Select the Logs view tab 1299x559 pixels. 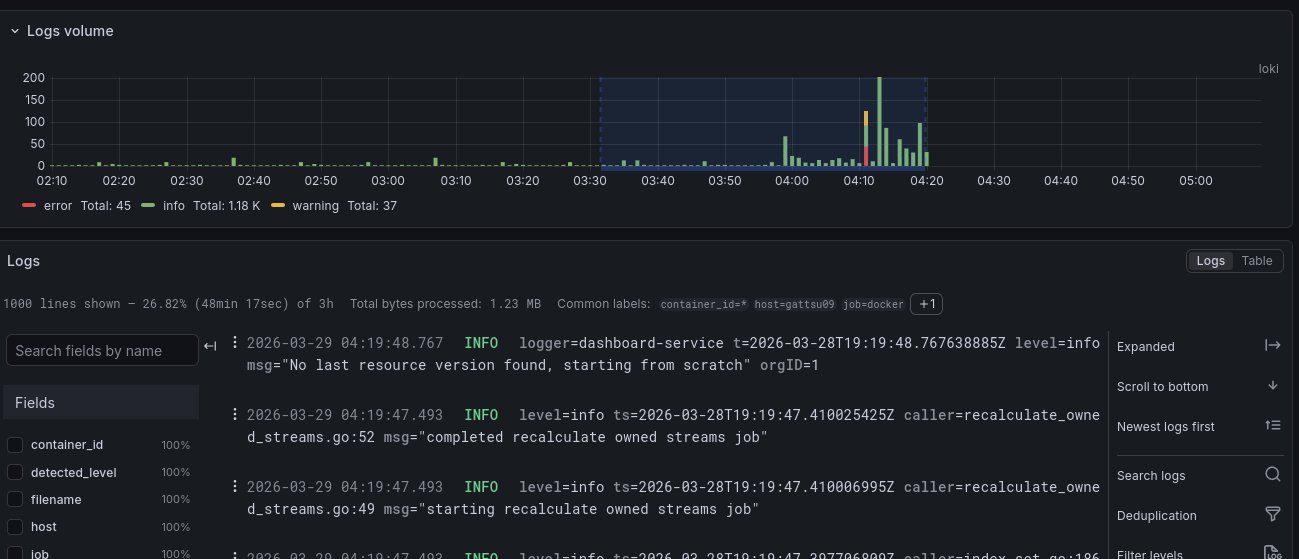(1210, 261)
